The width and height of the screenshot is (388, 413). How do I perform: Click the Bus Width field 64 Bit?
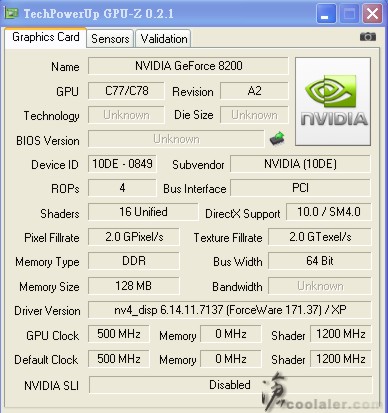(x=320, y=261)
